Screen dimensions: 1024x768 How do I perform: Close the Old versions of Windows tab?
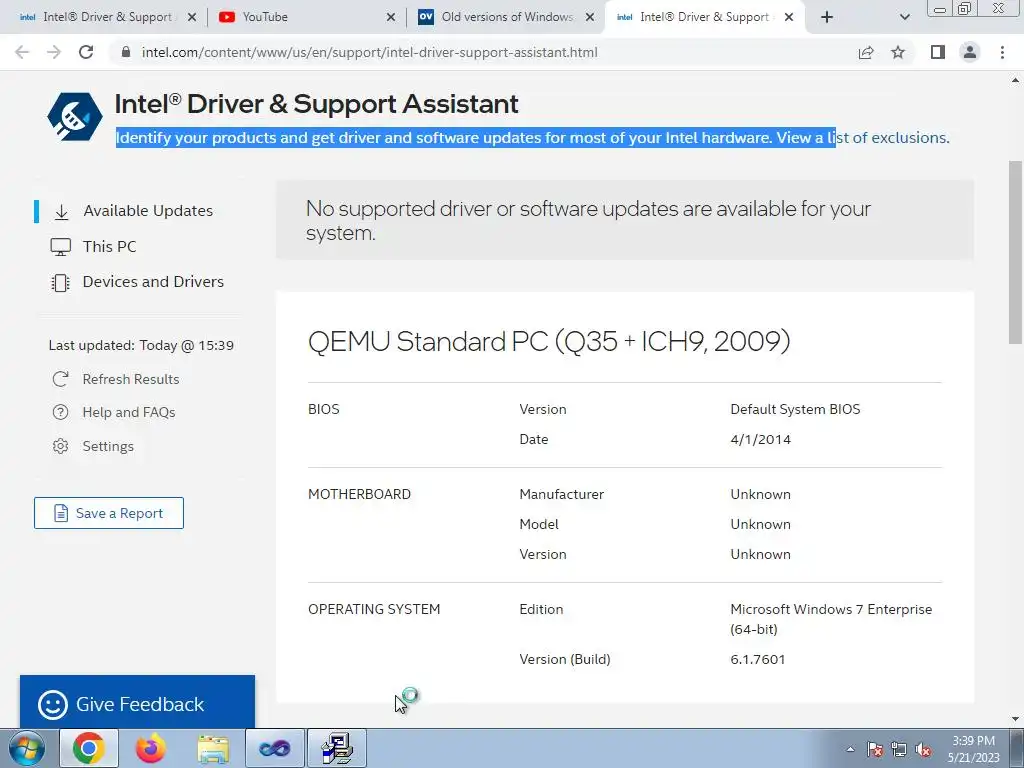[x=590, y=17]
